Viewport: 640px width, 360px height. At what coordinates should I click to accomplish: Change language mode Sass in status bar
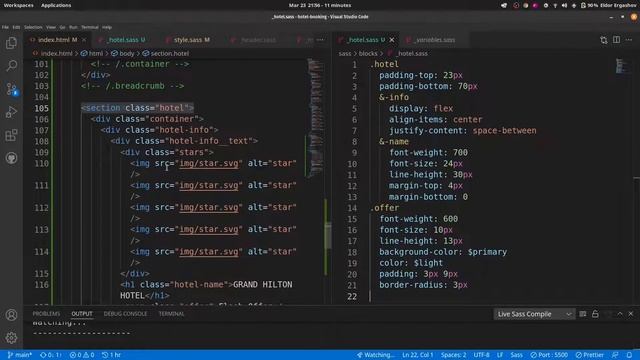point(516,355)
